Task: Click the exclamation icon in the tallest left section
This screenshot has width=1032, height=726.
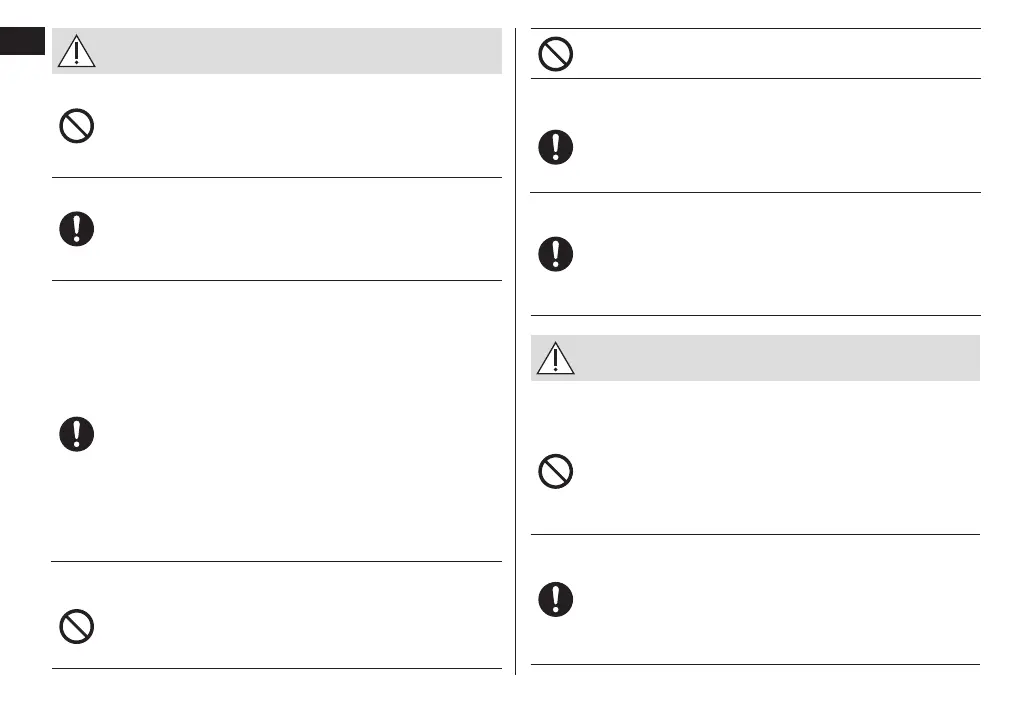Action: (x=77, y=434)
